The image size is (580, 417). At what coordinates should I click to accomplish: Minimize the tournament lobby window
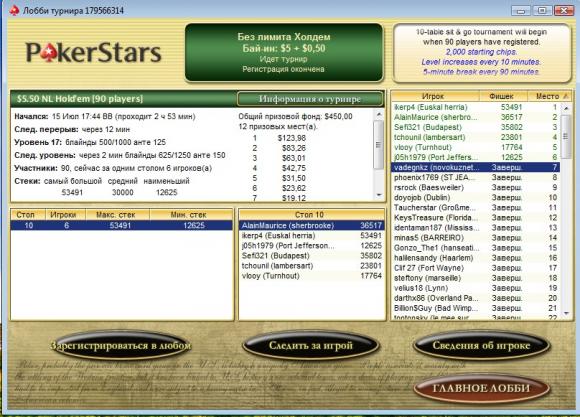click(521, 10)
